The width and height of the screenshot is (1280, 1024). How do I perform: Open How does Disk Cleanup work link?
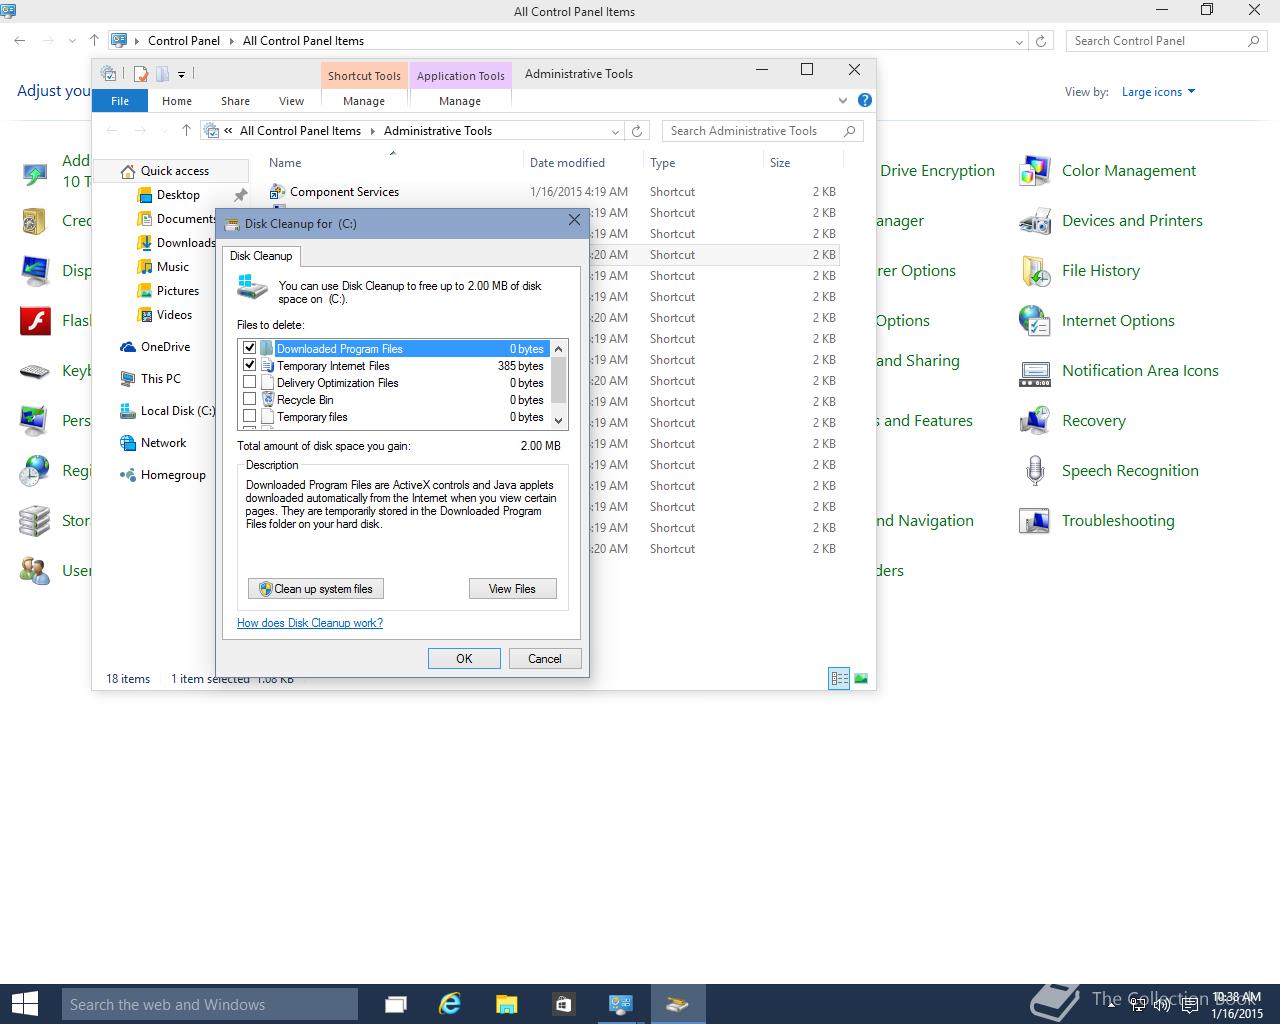point(310,623)
